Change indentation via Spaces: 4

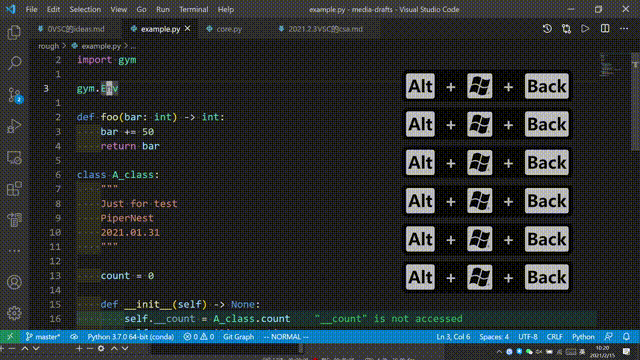click(x=494, y=337)
